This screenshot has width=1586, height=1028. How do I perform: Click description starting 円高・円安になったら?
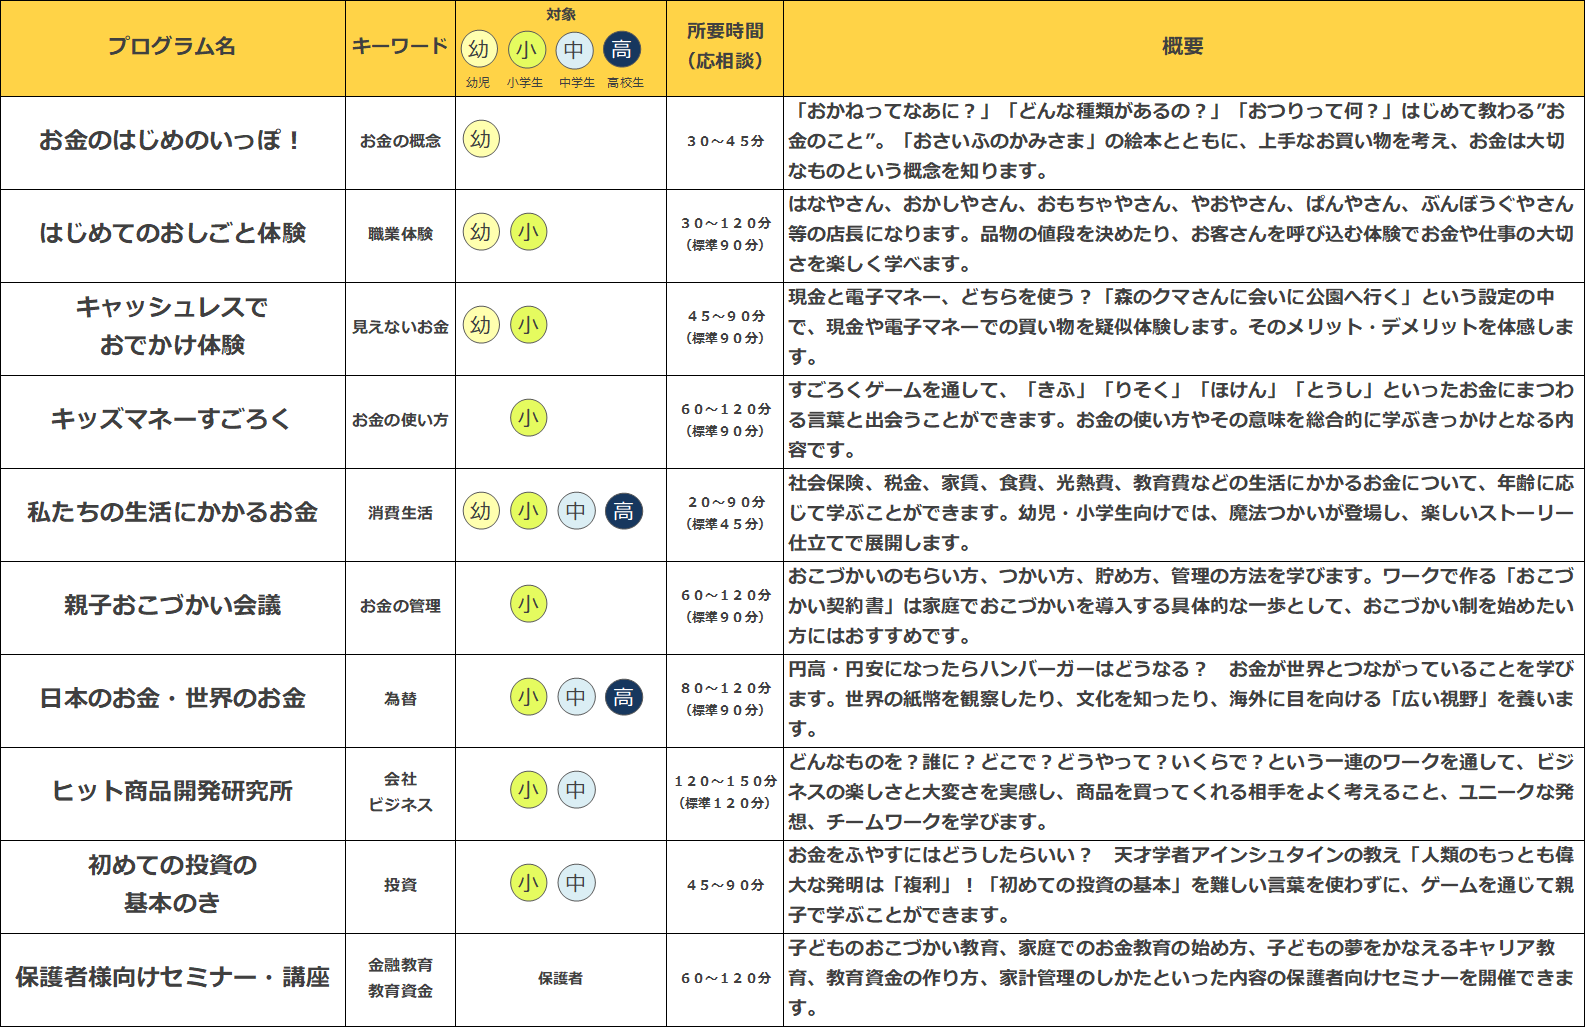(x=1181, y=699)
